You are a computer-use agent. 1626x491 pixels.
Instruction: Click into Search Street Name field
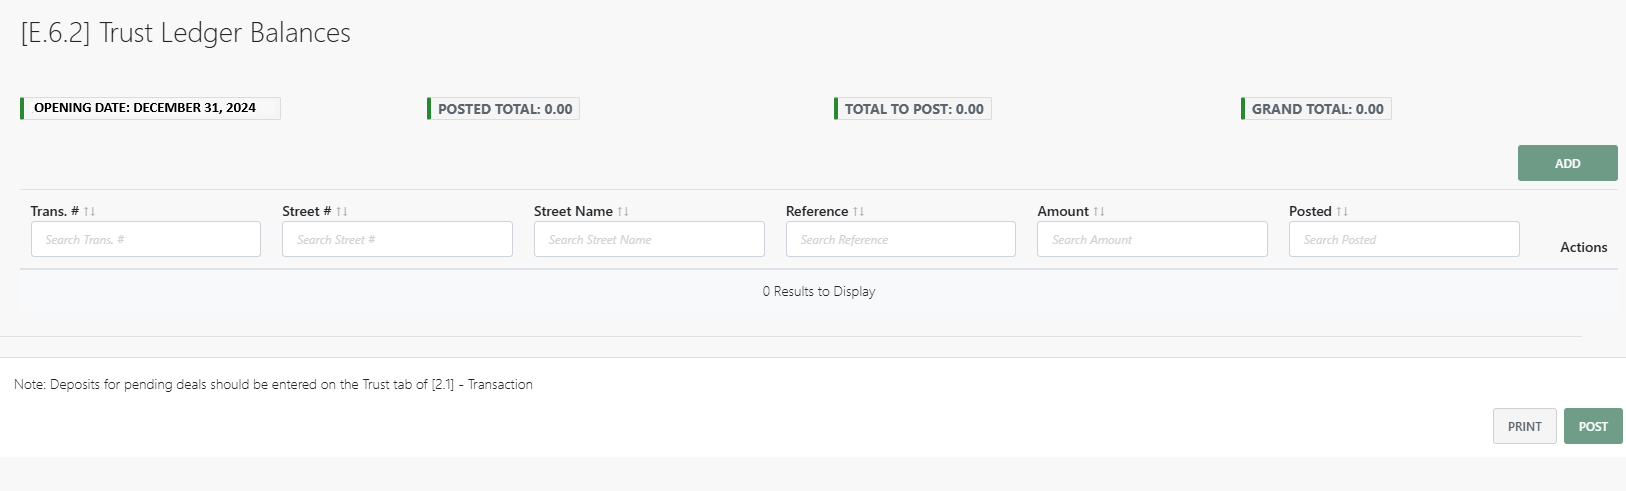click(x=649, y=240)
